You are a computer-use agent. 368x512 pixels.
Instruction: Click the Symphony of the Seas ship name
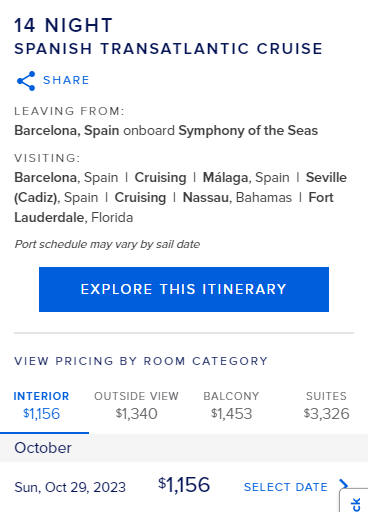point(248,130)
